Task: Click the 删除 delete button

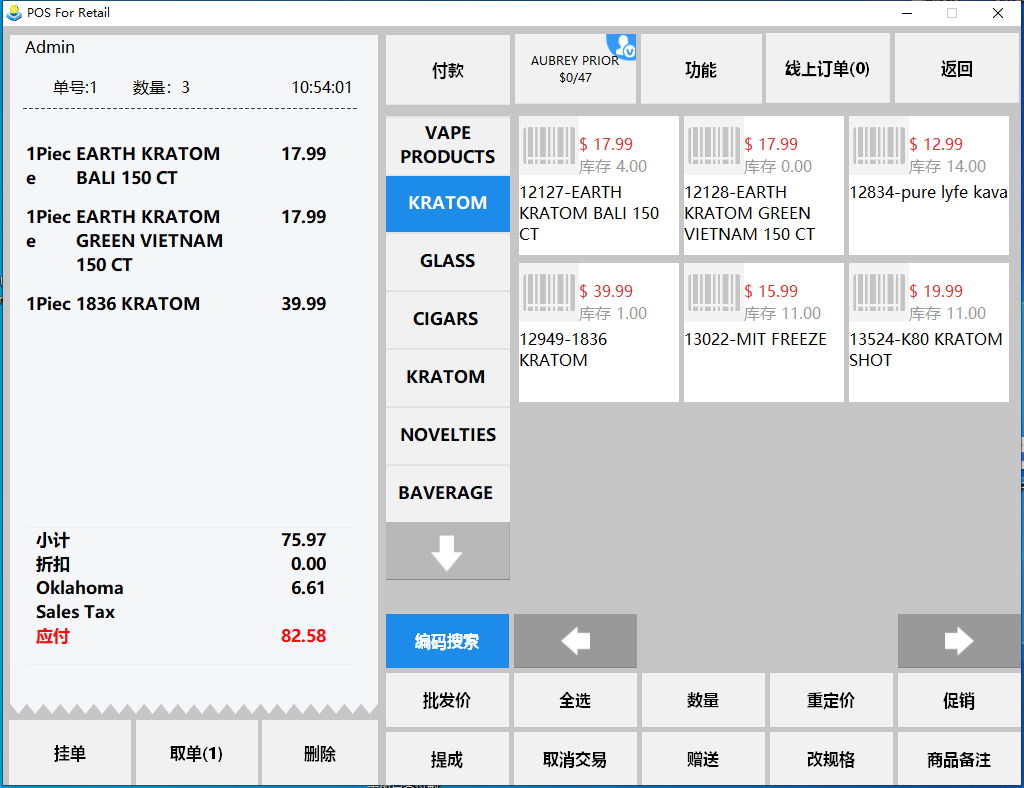Action: 320,753
